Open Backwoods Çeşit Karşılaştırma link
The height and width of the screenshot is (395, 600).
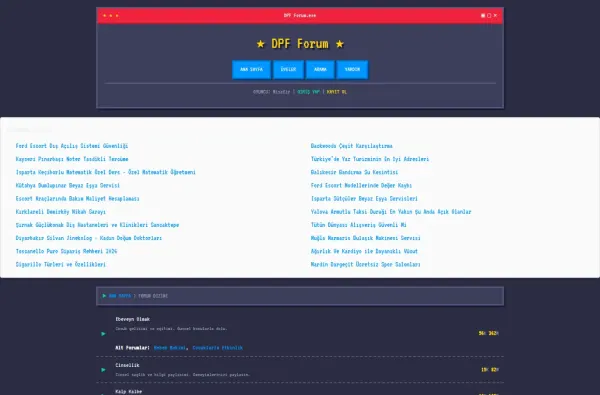(352, 146)
